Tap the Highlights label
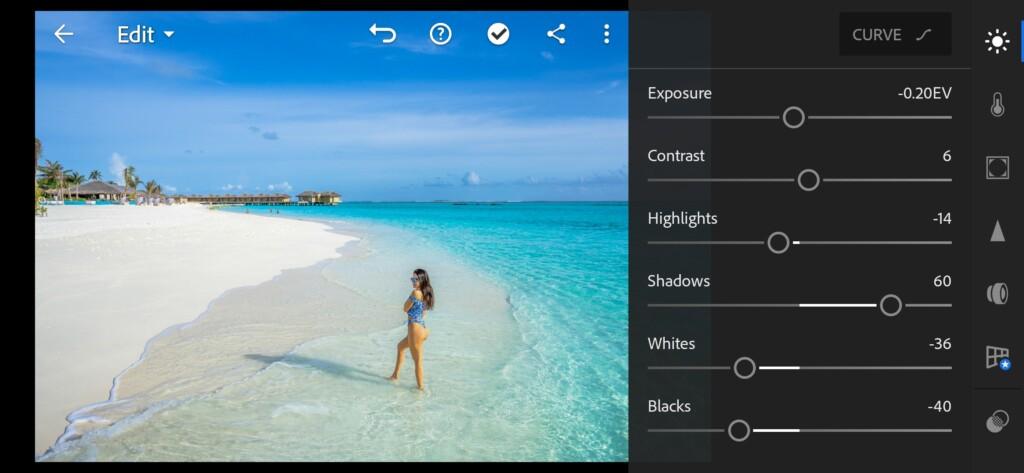The image size is (1024, 473). point(682,219)
